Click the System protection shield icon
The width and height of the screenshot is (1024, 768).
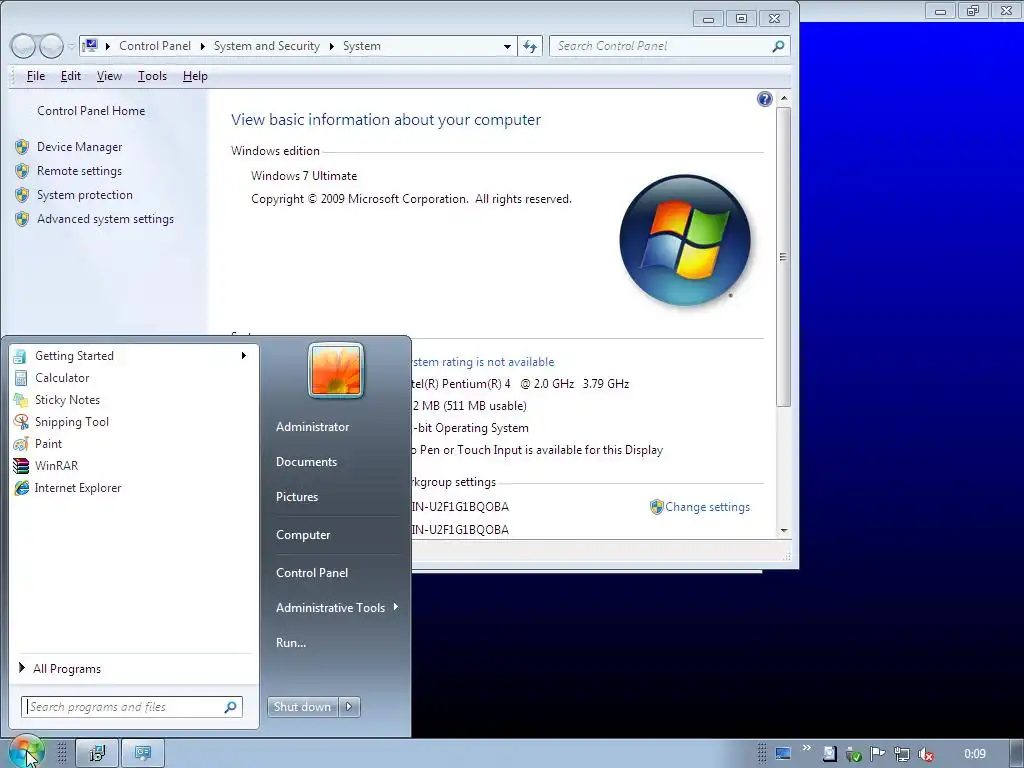point(22,195)
